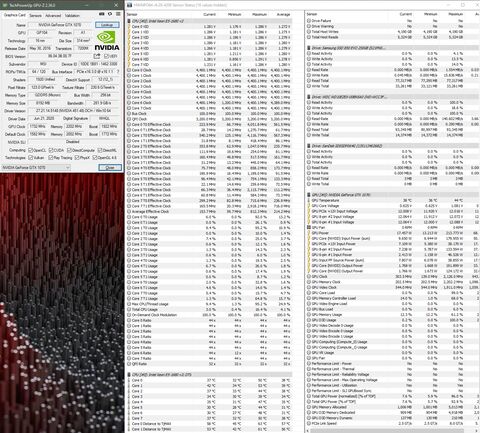
Task: Open the Advanced tab in GPU-Z
Action: [x=53, y=15]
